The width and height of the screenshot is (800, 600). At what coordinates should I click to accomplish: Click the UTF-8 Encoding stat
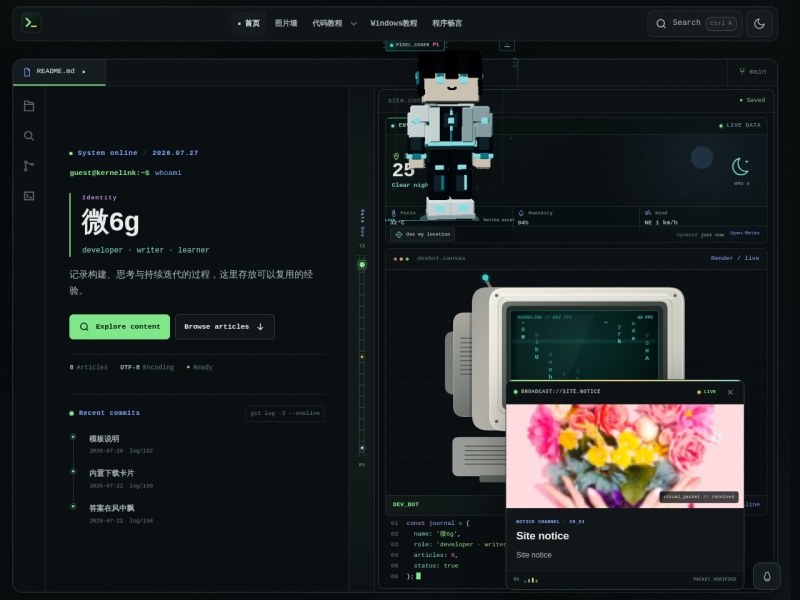(x=147, y=367)
